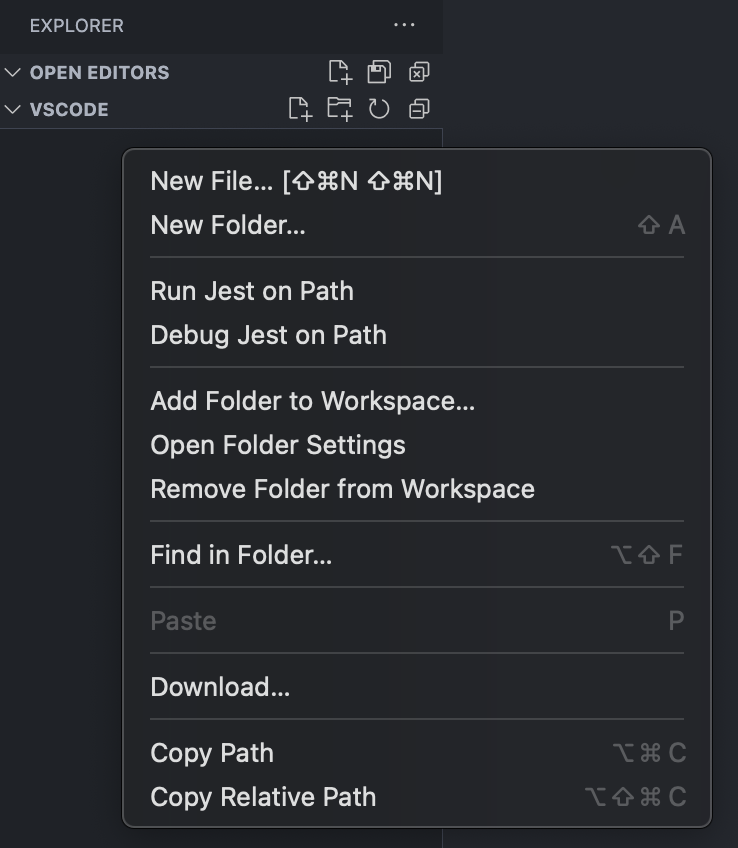The height and width of the screenshot is (848, 738).
Task: Collapse all folders in VSCODE explorer
Action: [419, 109]
